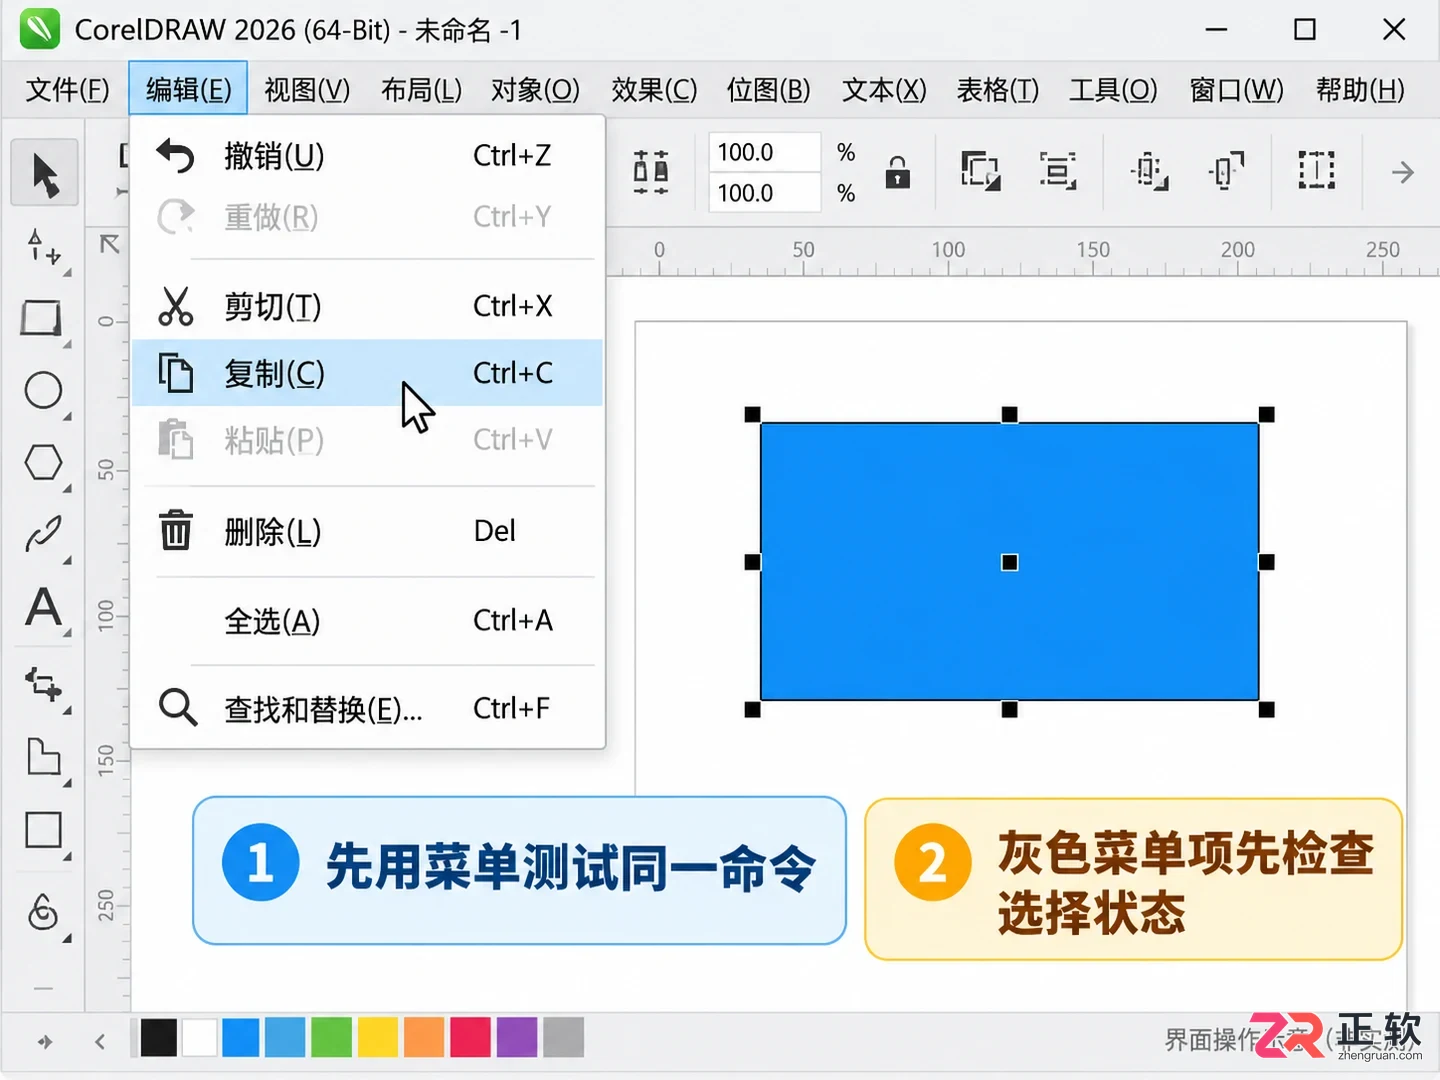
Task: Click the rectangle's top-left selection handle
Action: pos(753,414)
